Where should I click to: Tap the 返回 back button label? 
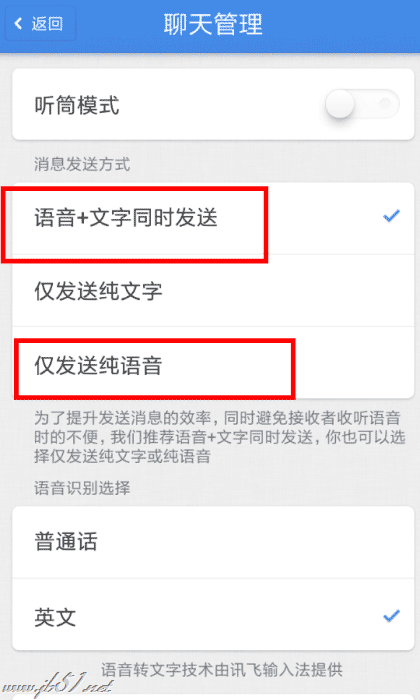pyautogui.click(x=47, y=24)
